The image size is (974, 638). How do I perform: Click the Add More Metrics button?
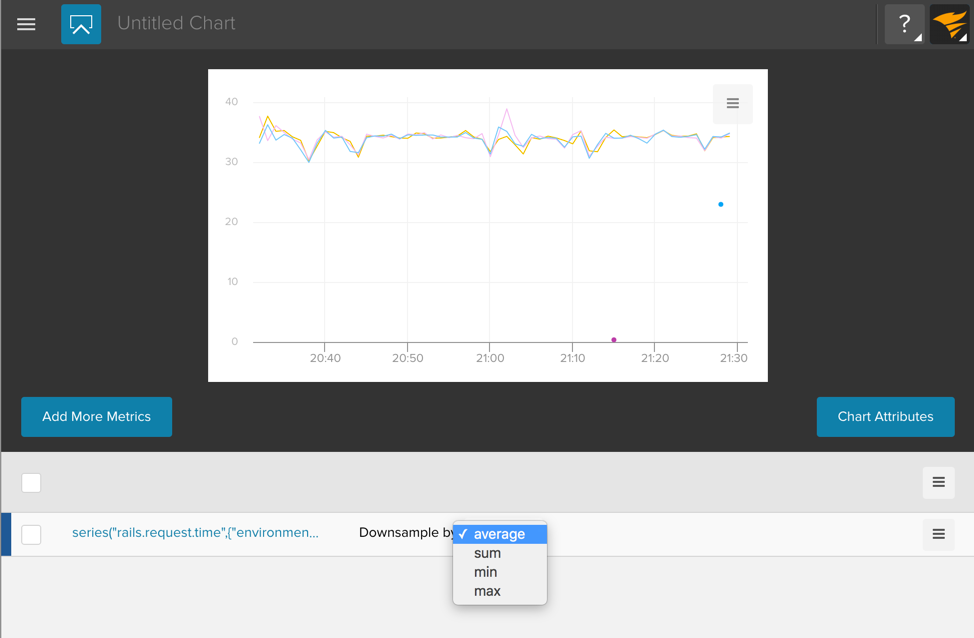pyautogui.click(x=96, y=417)
